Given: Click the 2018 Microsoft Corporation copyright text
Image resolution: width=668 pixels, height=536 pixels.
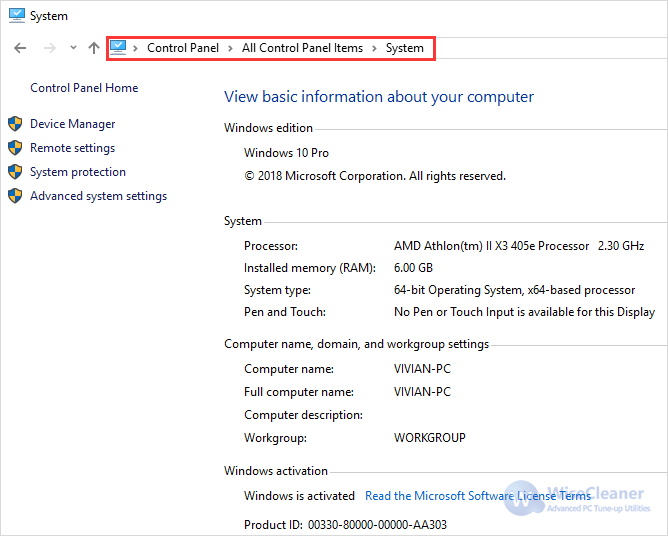Looking at the screenshot, I should coord(375,176).
